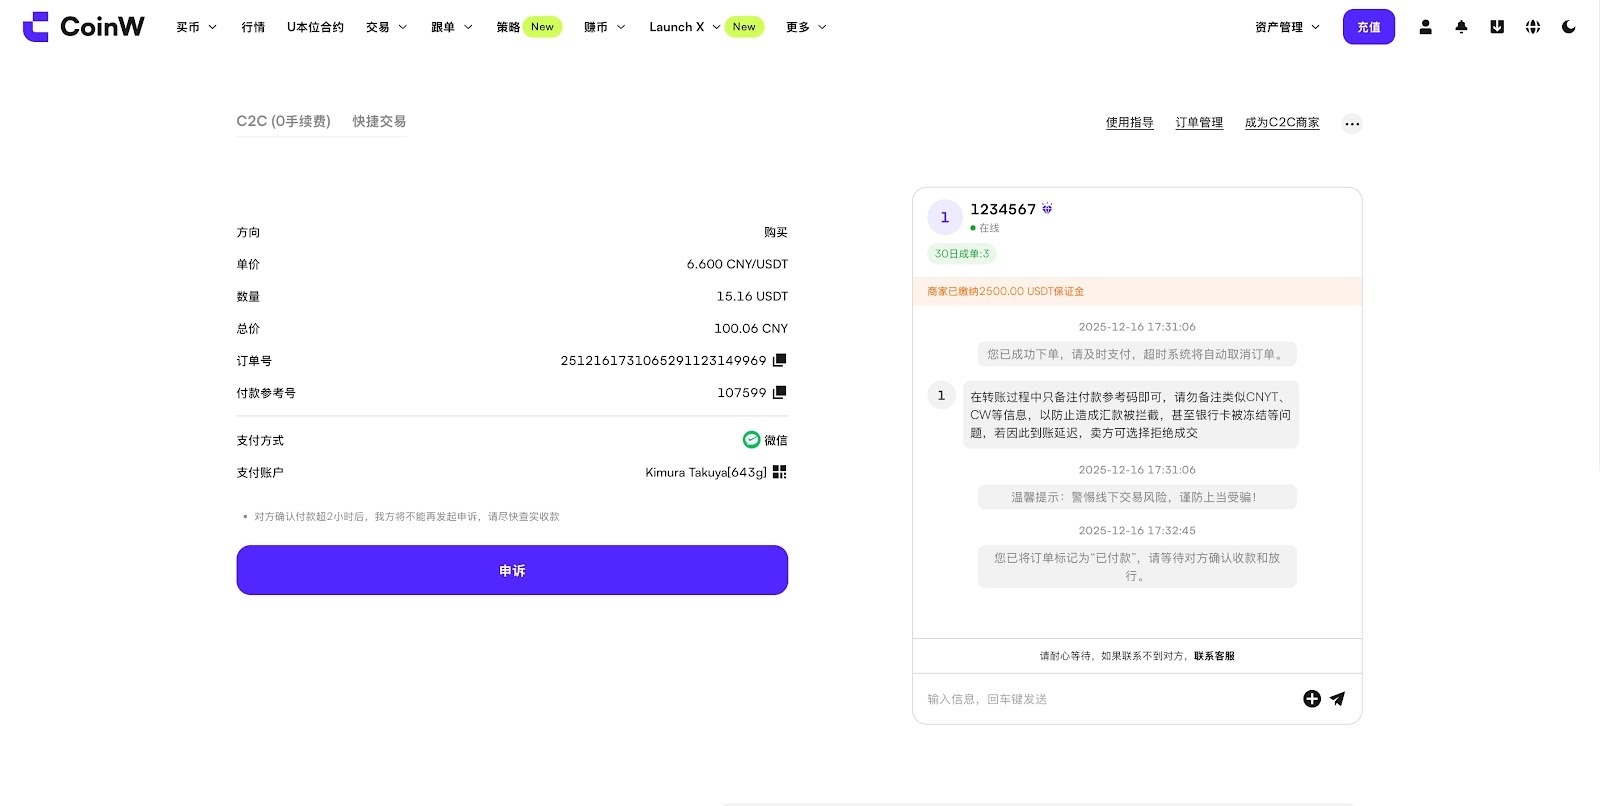Image resolution: width=1600 pixels, height=806 pixels.
Task: Send the chat message
Action: click(1338, 699)
